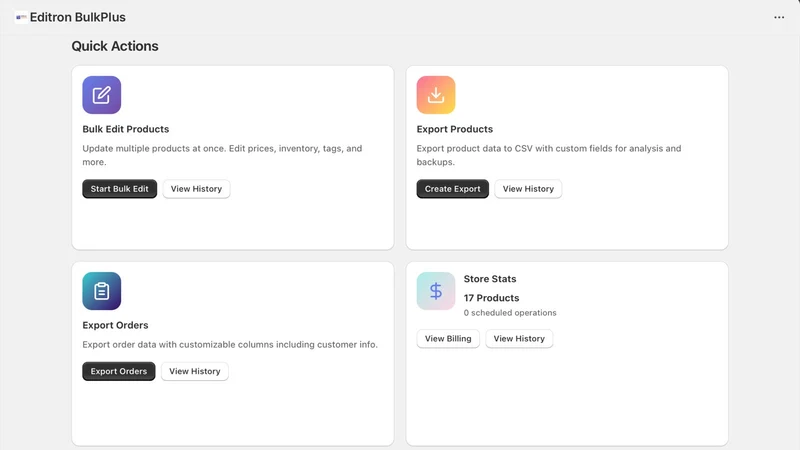Click the Quick Actions heading
Image resolution: width=800 pixels, height=450 pixels.
click(115, 46)
